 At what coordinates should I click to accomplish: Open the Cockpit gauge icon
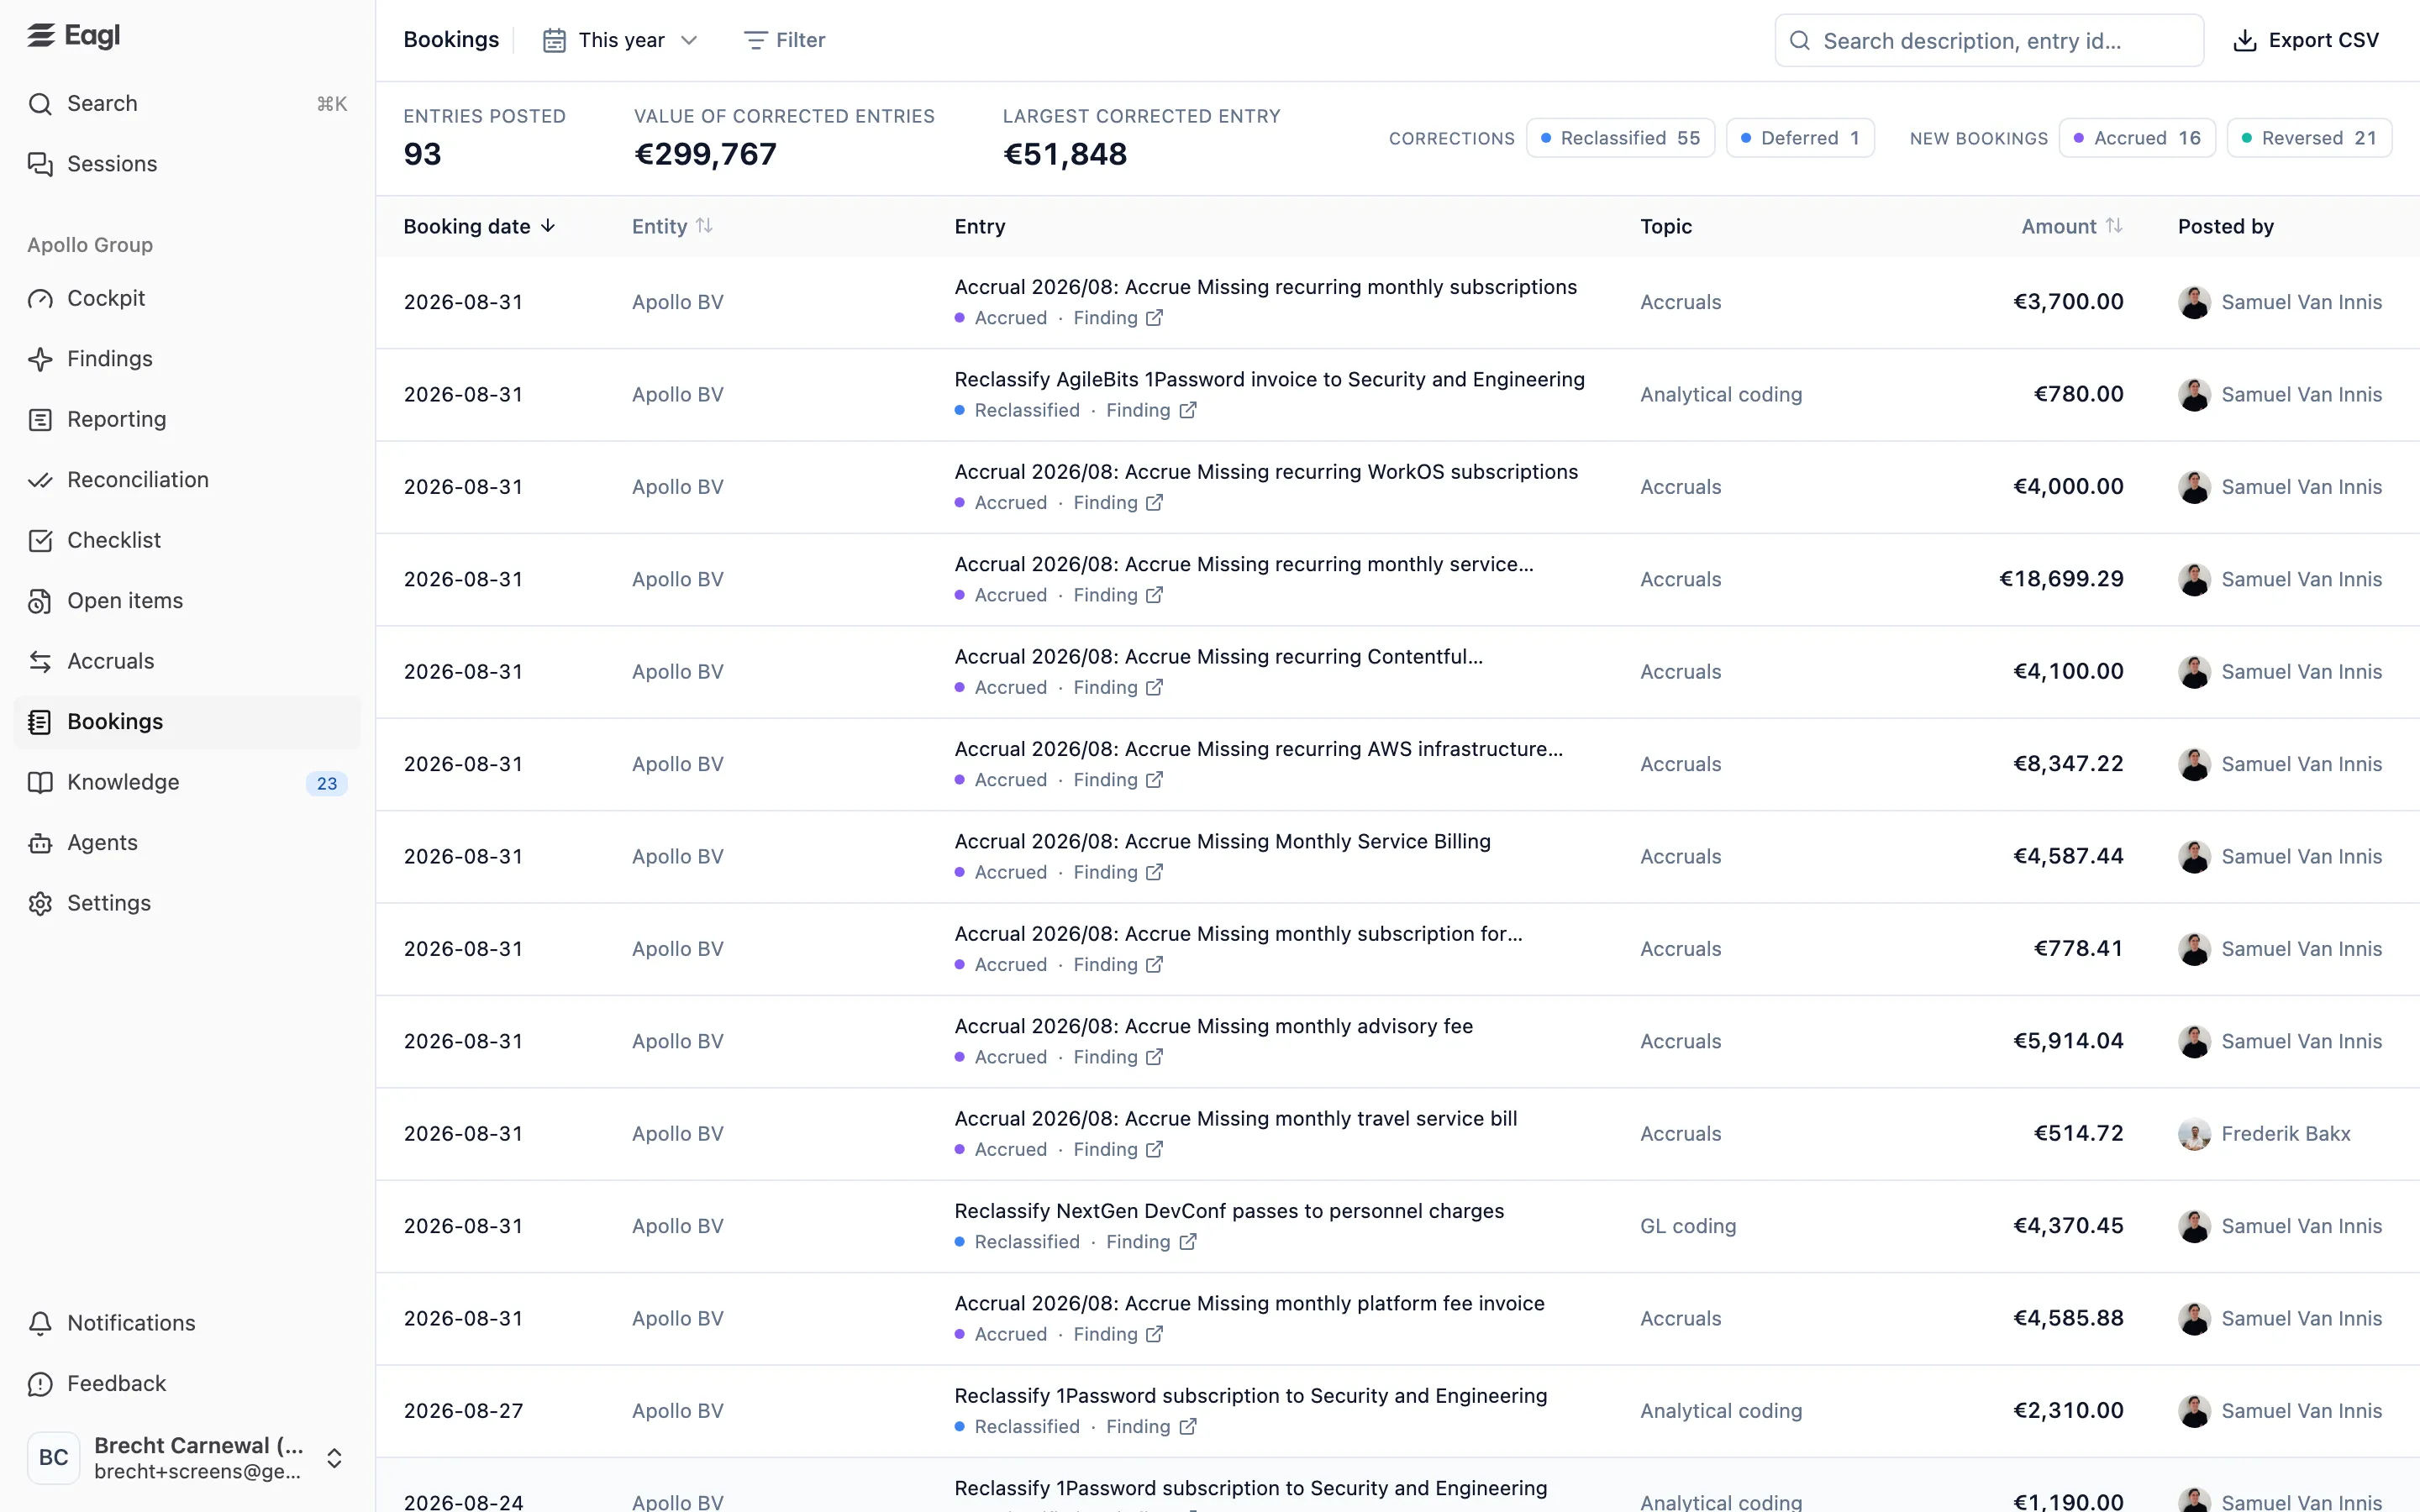coord(40,299)
